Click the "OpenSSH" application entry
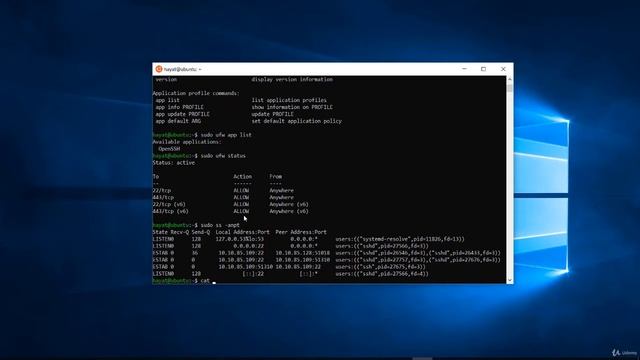The image size is (640, 360). pyautogui.click(x=169, y=149)
